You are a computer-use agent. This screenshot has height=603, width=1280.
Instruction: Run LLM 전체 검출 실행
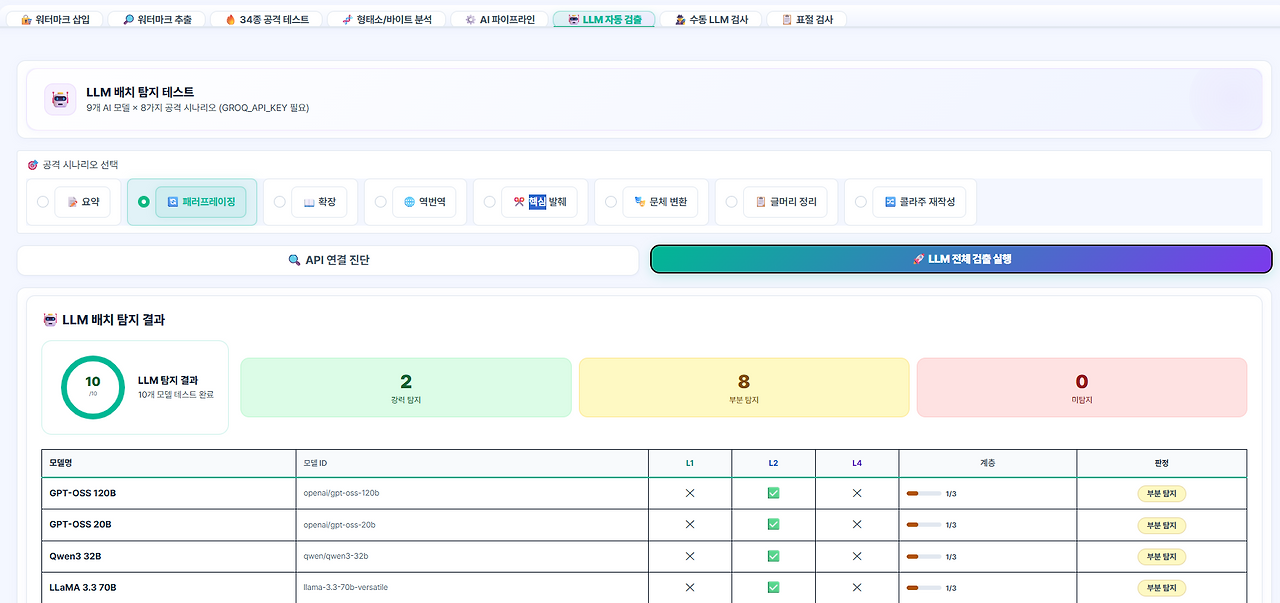(x=961, y=259)
